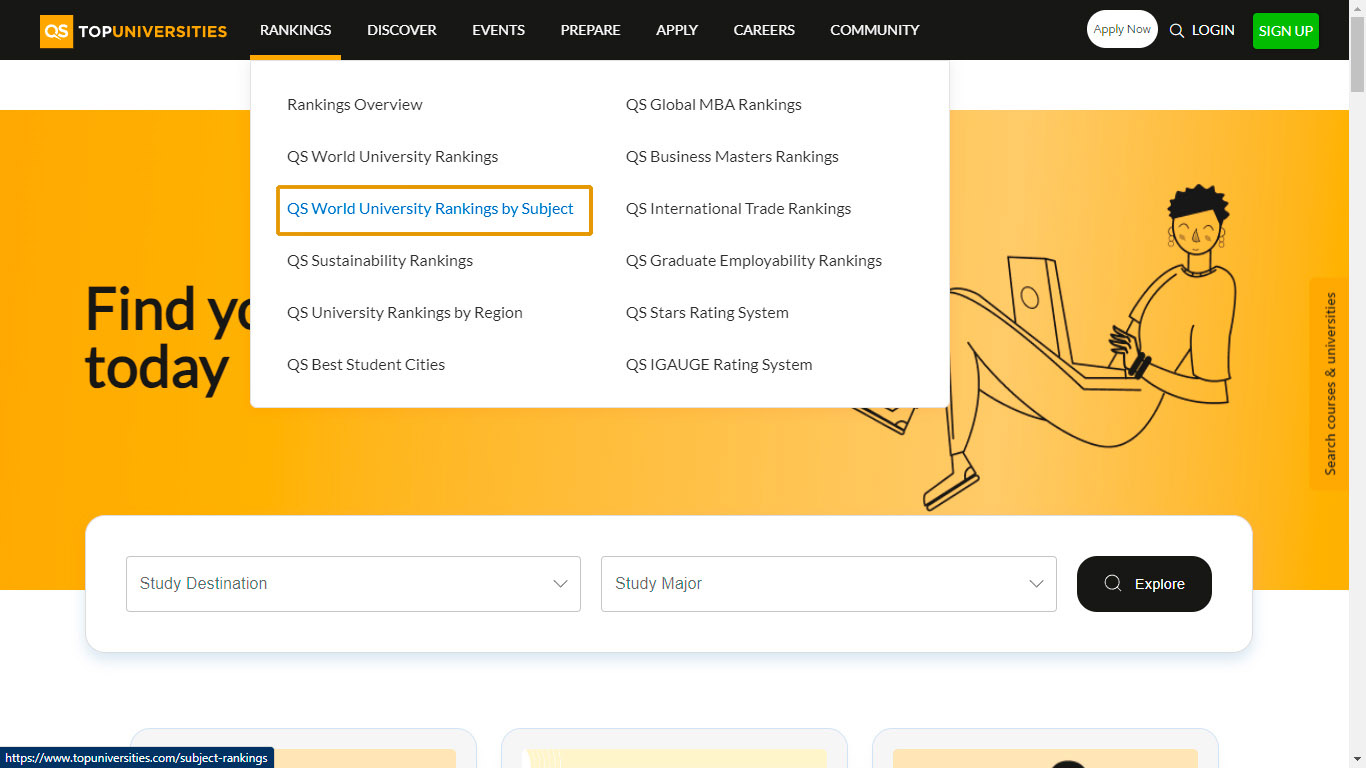The height and width of the screenshot is (768, 1366).
Task: Click the LOGIN link
Action: click(1213, 30)
